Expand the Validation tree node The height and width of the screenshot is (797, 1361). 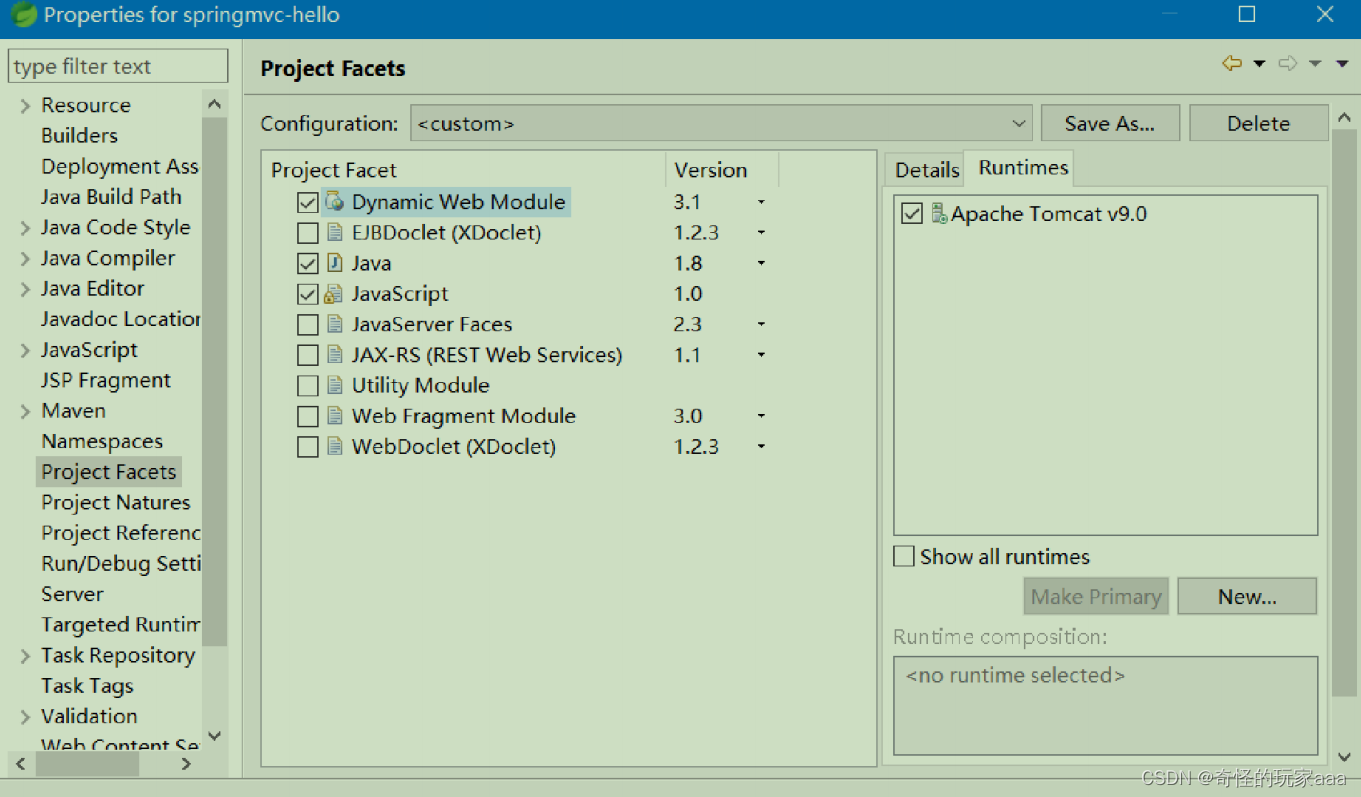pyautogui.click(x=25, y=717)
